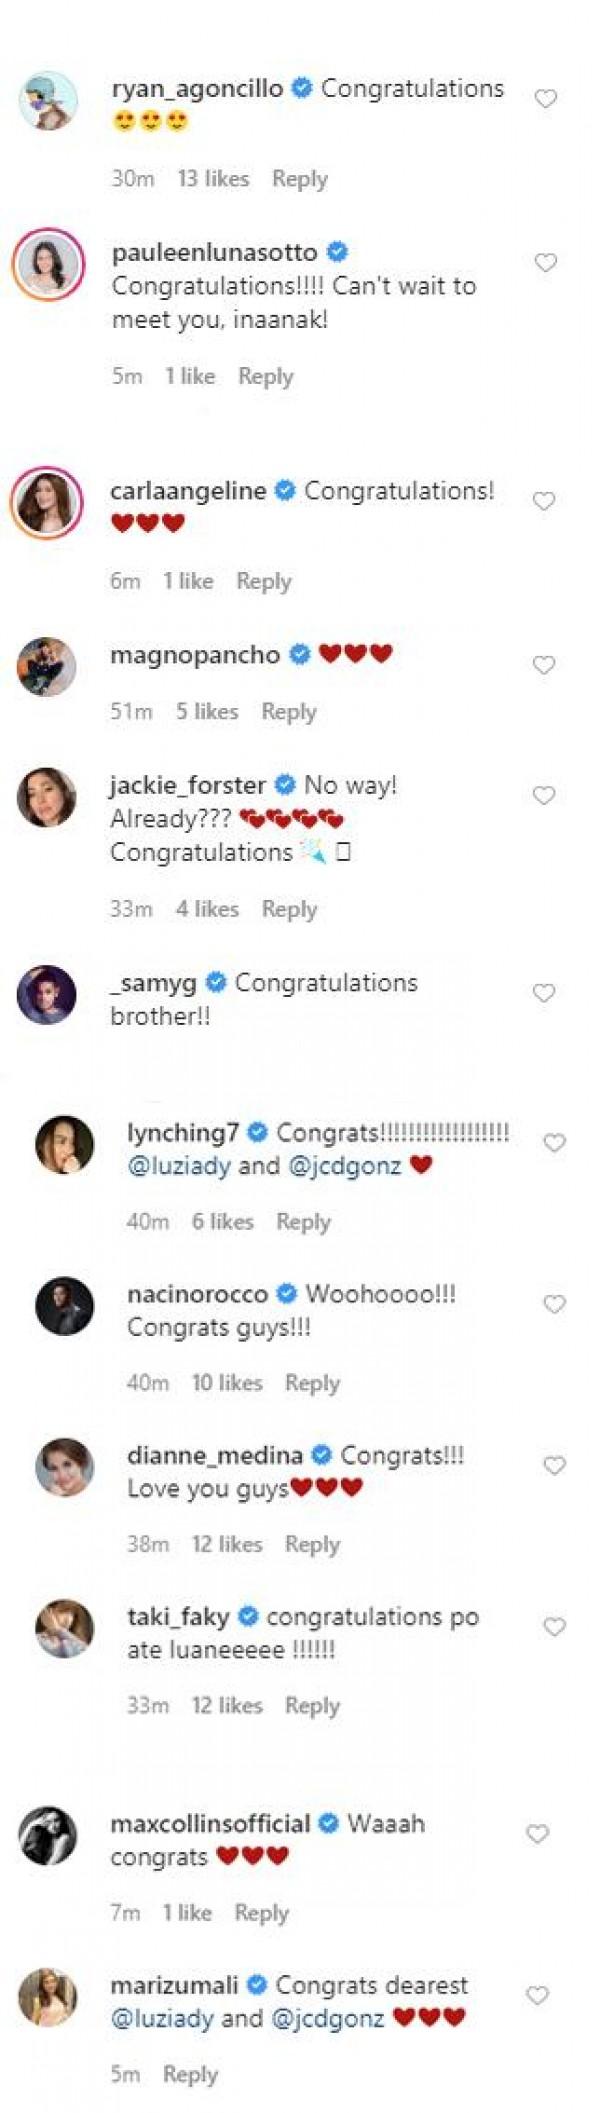Heart magnopancho's comment
The height and width of the screenshot is (2113, 600).
click(544, 665)
